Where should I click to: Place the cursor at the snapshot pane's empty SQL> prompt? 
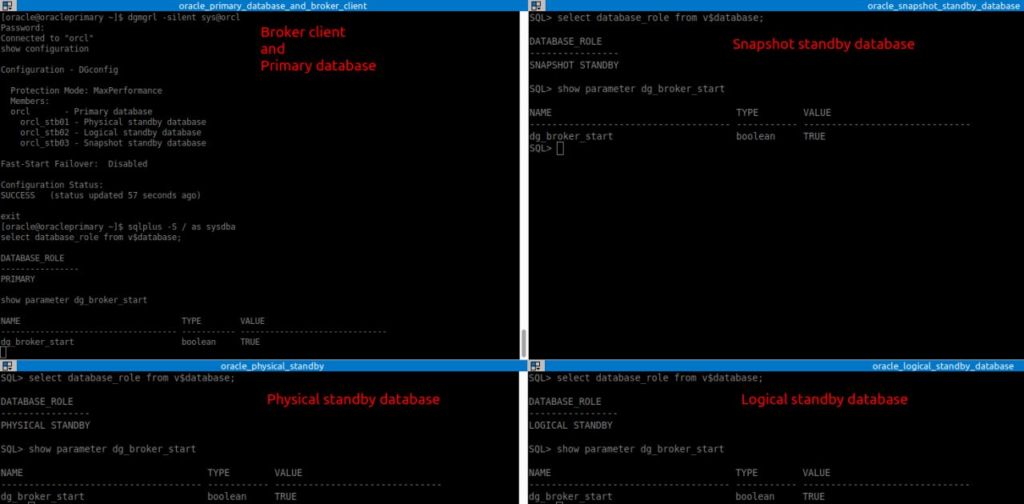pyautogui.click(x=560, y=148)
